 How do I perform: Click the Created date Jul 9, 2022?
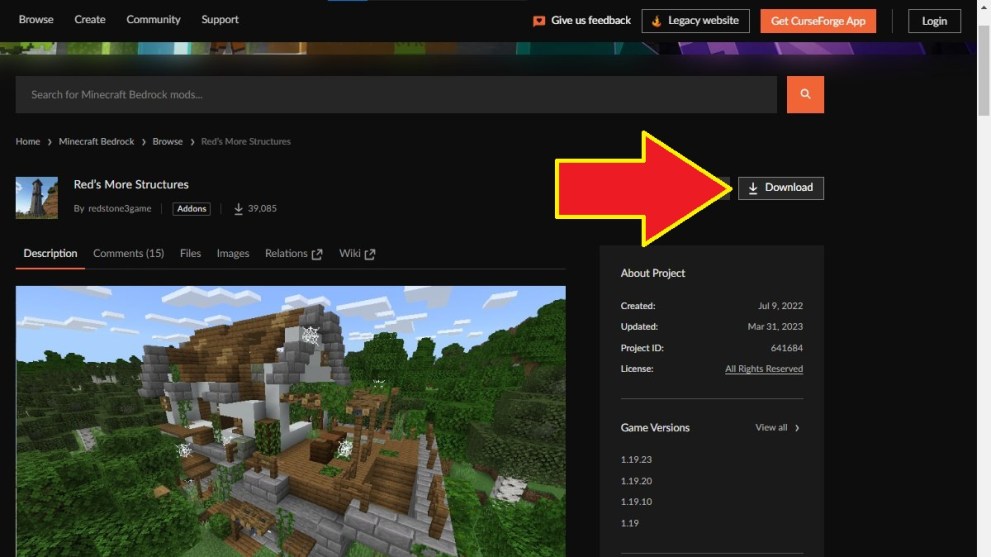(781, 306)
